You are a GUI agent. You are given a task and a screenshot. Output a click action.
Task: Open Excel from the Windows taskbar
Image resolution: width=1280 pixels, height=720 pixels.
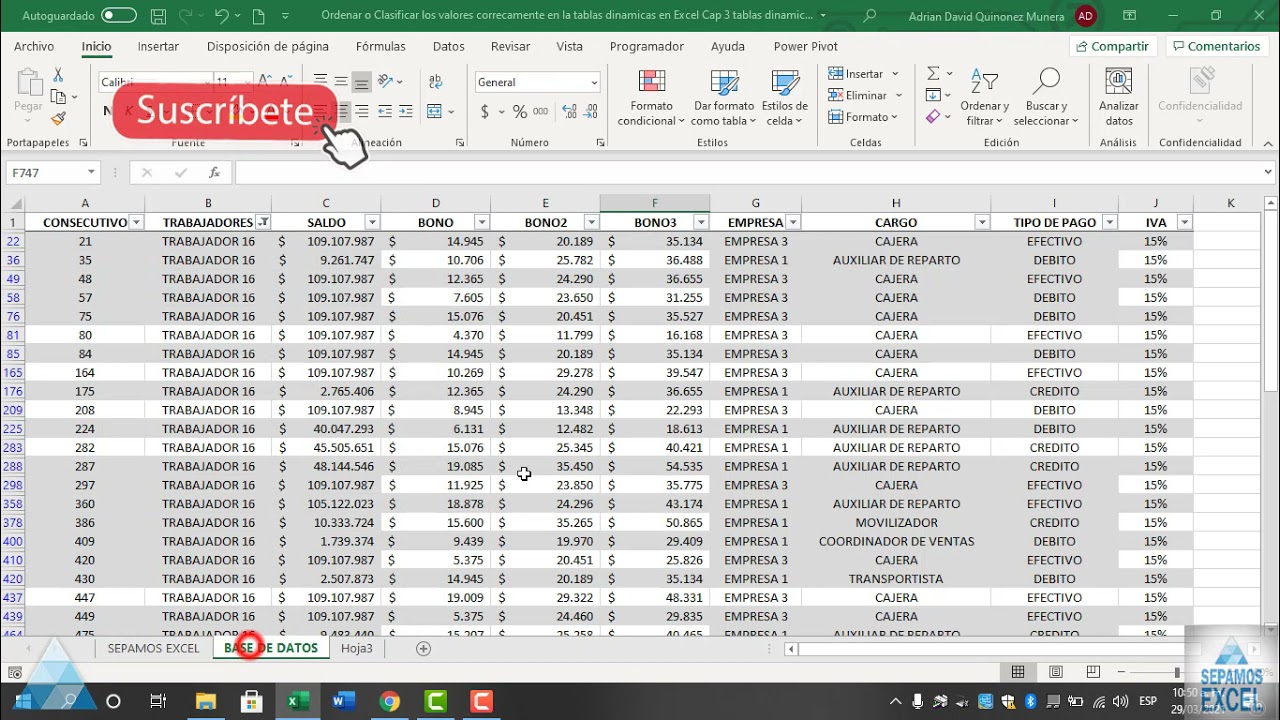[297, 701]
